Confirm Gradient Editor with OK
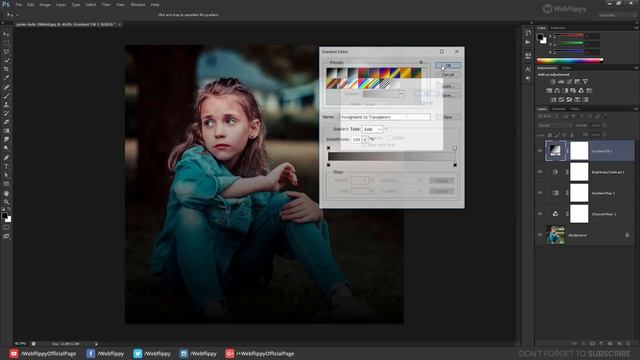Viewport: 640px width, 360px height. pos(448,66)
